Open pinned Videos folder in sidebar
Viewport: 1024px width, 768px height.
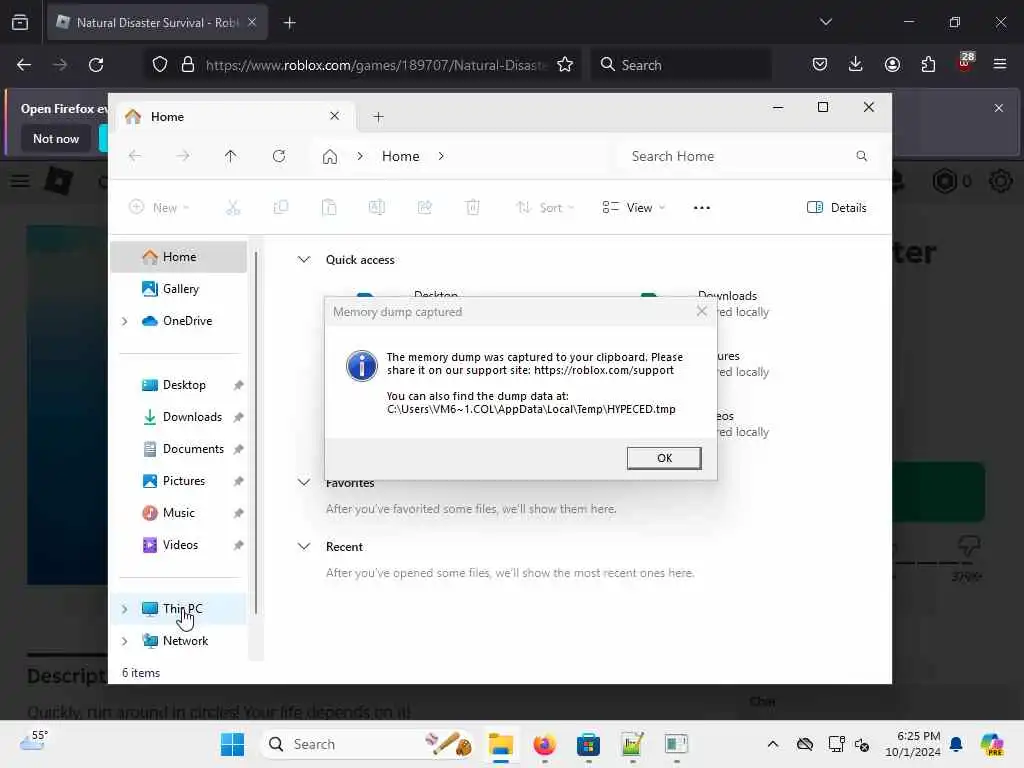click(180, 545)
